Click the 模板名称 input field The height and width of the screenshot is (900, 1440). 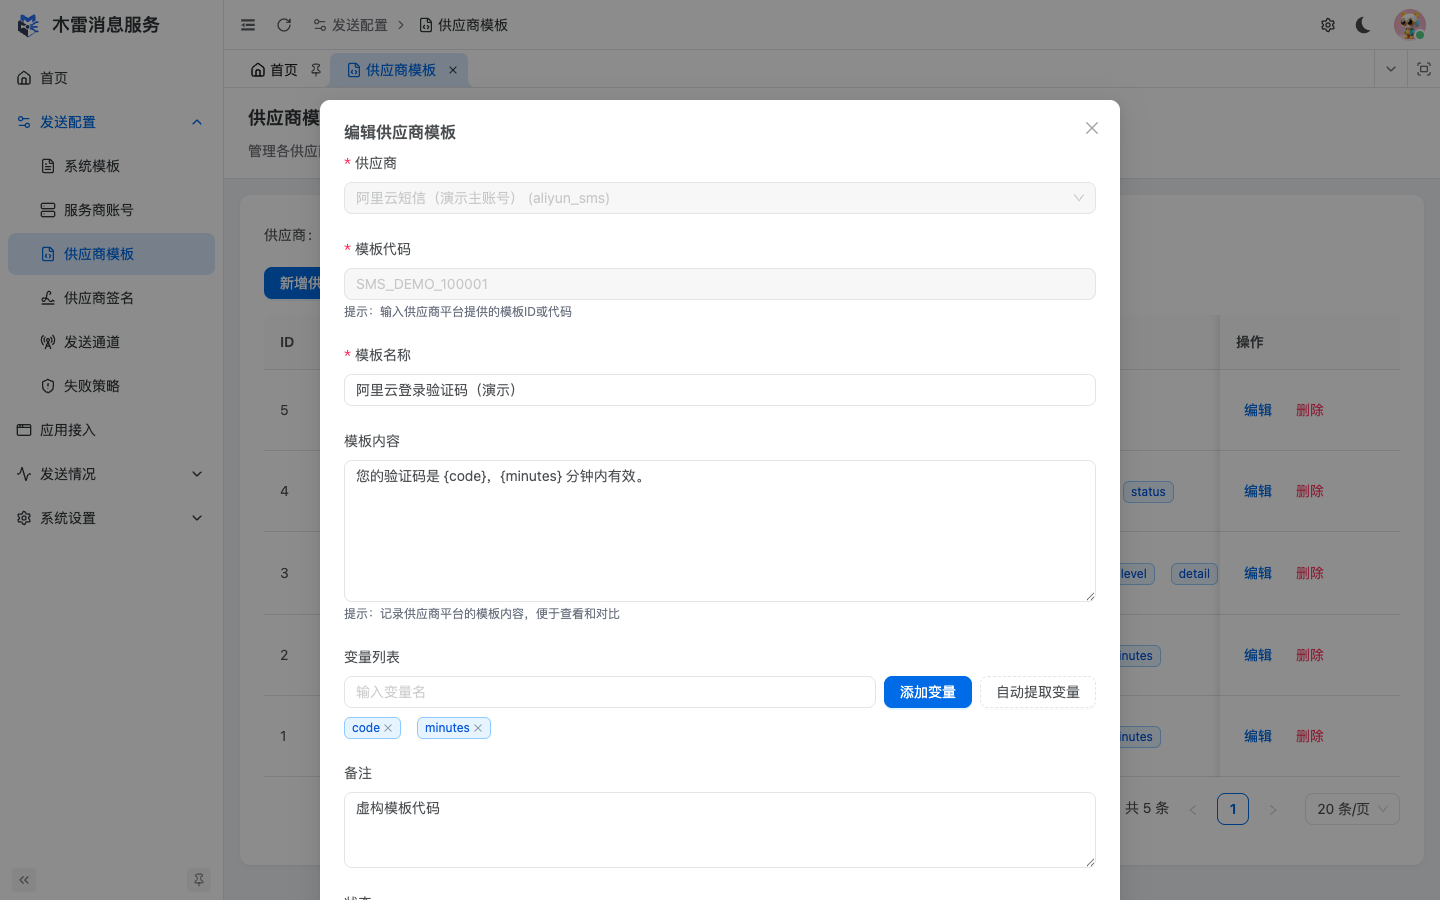pyautogui.click(x=720, y=390)
